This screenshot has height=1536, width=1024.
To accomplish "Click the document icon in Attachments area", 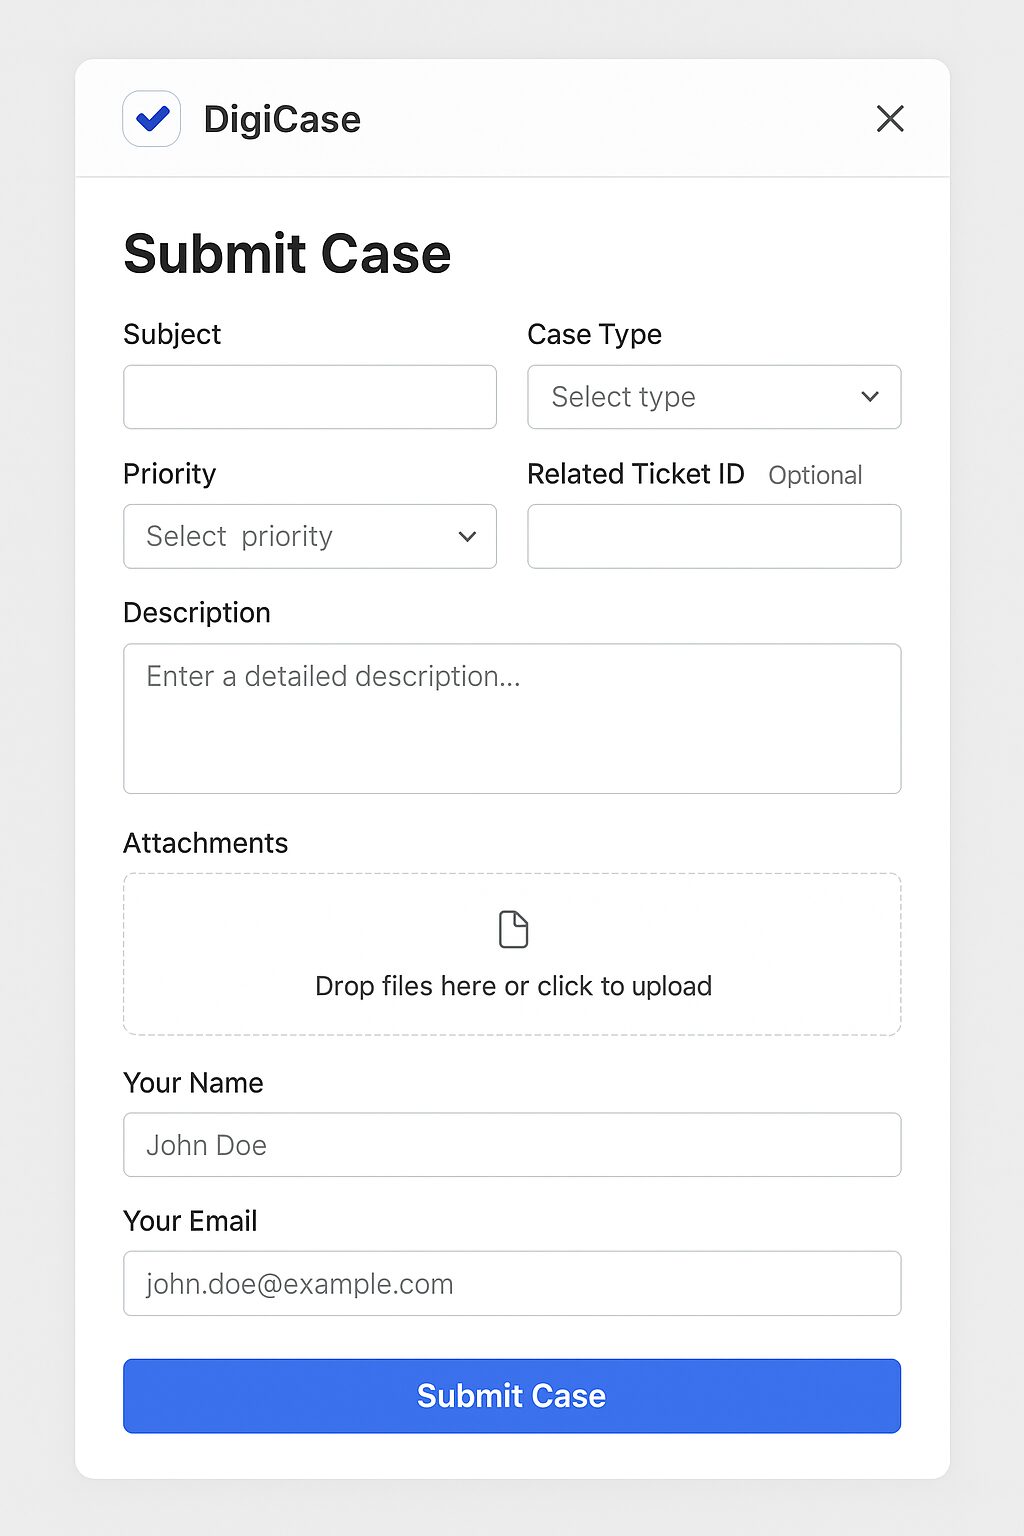I will pyautogui.click(x=513, y=929).
